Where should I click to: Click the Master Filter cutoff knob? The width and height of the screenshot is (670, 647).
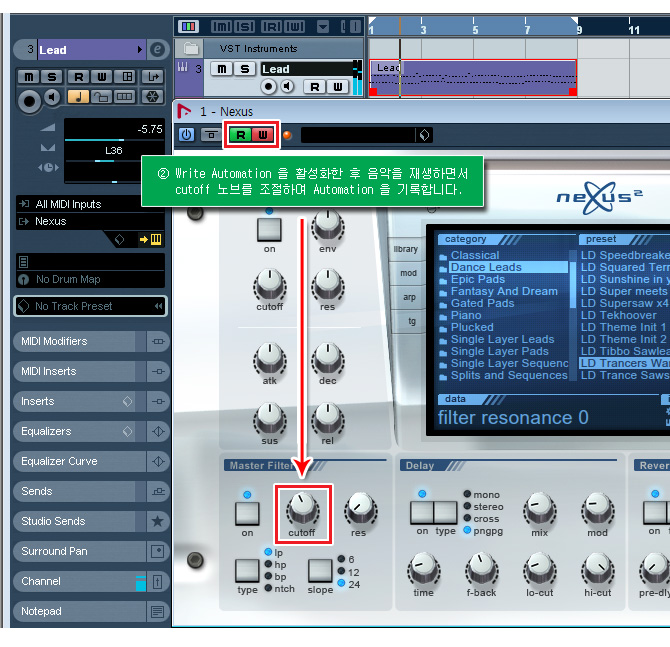tap(303, 509)
